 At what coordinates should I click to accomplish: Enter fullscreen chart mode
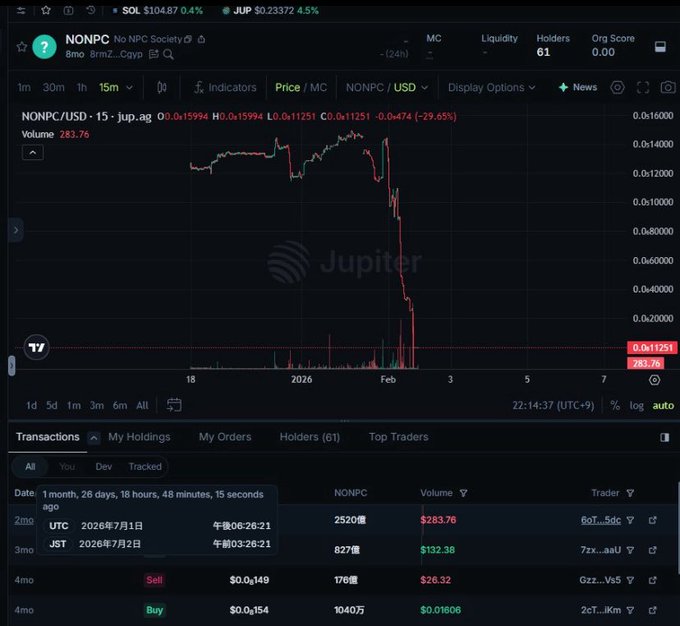(643, 88)
